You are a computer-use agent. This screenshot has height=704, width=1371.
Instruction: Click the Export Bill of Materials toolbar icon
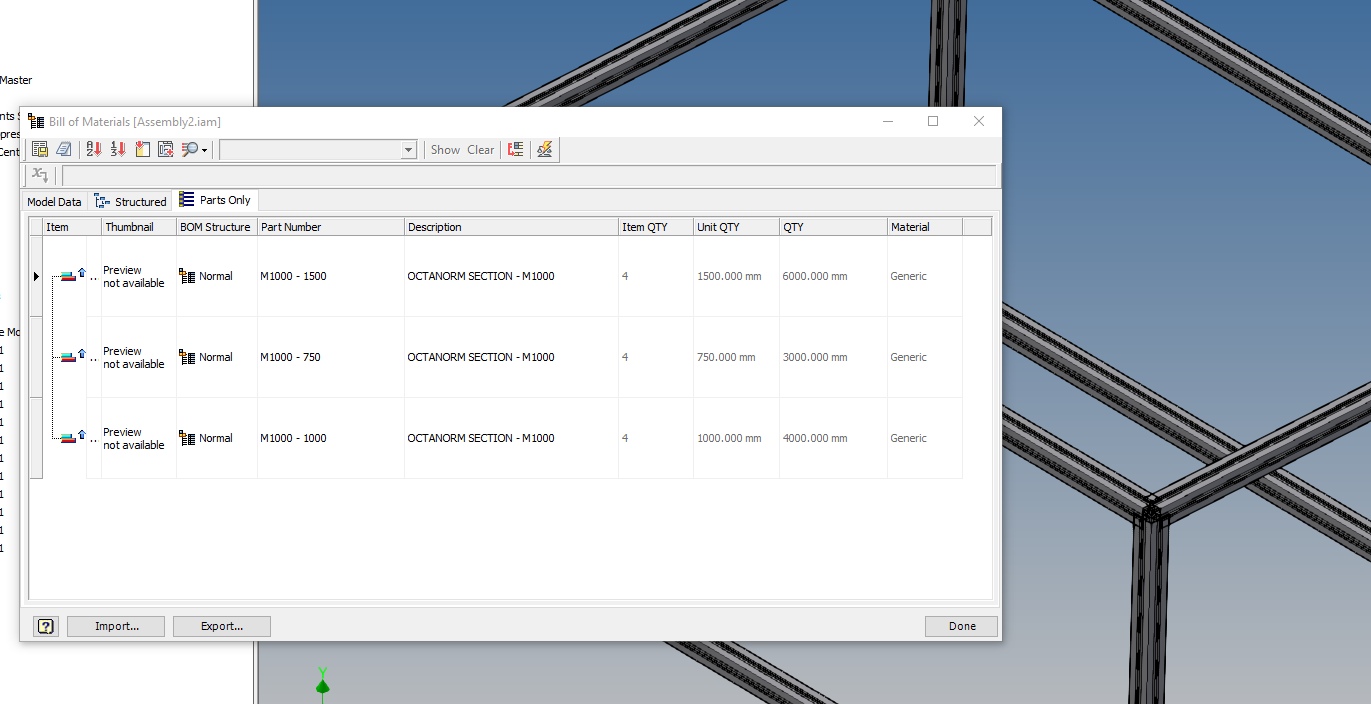click(39, 148)
